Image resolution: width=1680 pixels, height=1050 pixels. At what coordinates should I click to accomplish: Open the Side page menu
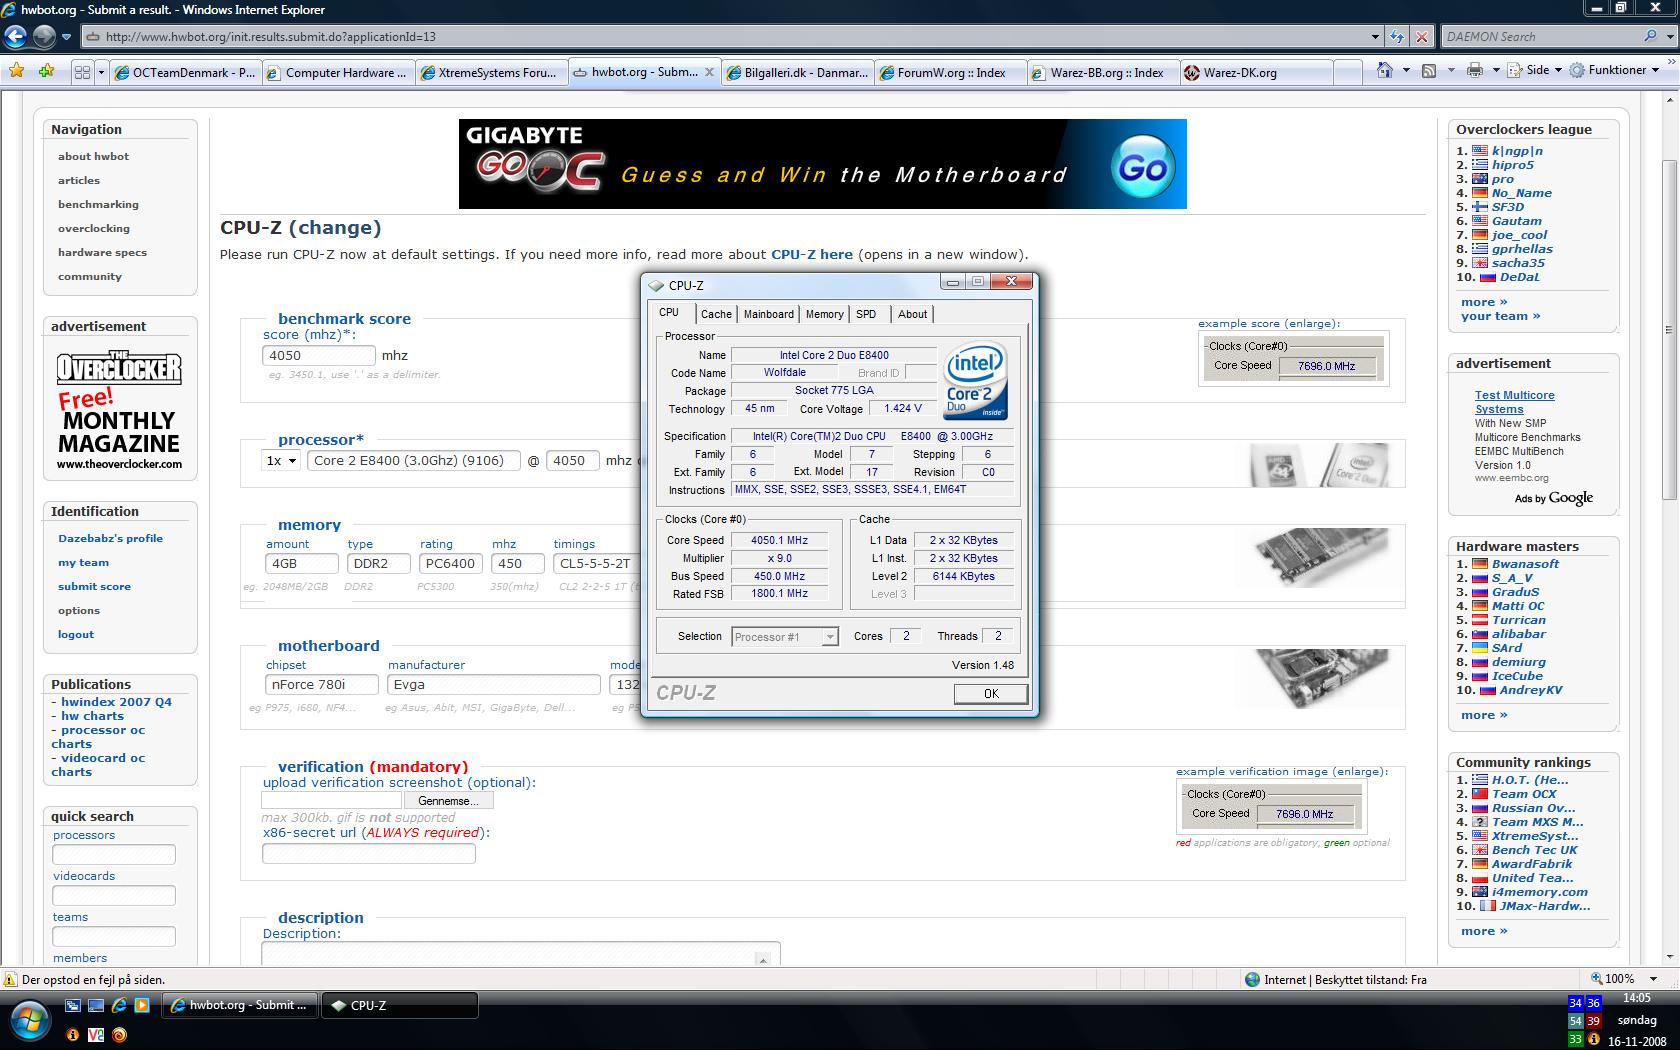point(1536,70)
